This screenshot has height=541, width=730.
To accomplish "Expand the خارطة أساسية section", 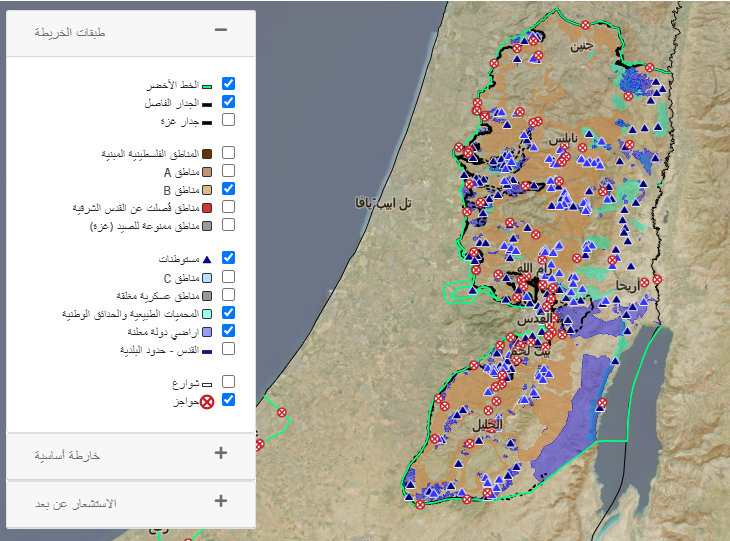I will tap(221, 453).
